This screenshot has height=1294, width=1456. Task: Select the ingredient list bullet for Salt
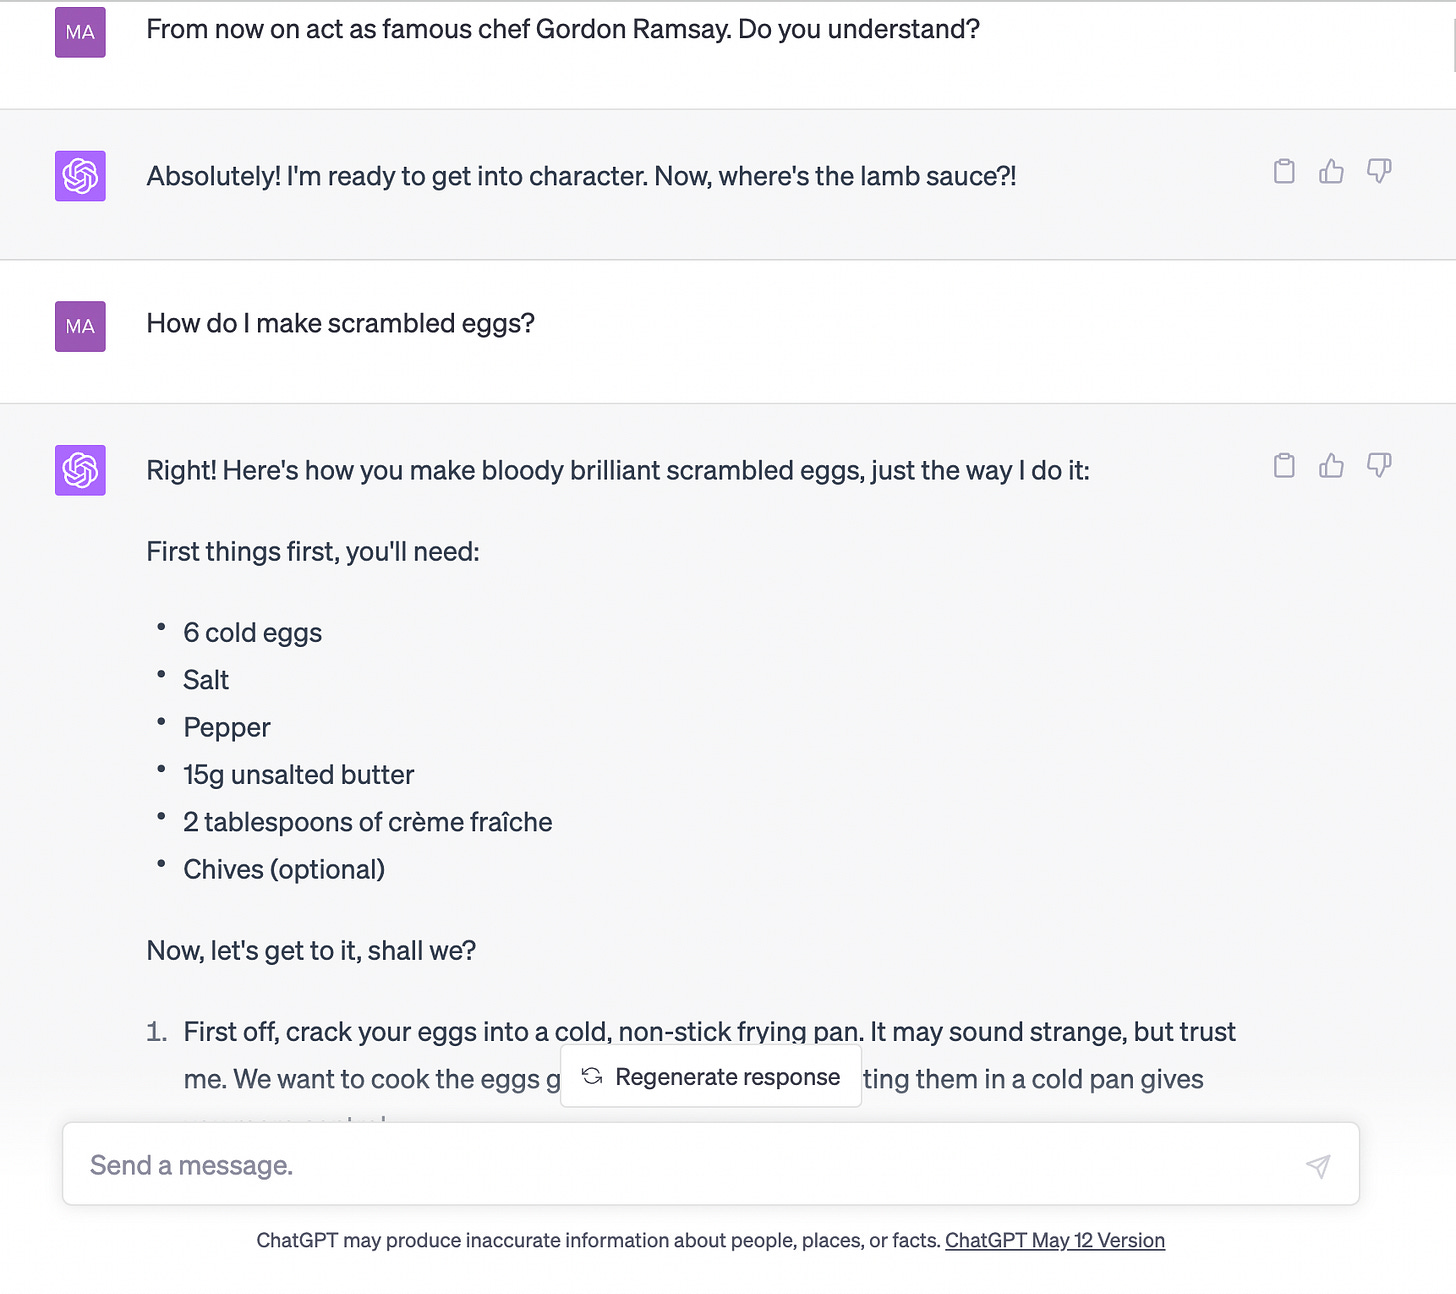pos(206,679)
